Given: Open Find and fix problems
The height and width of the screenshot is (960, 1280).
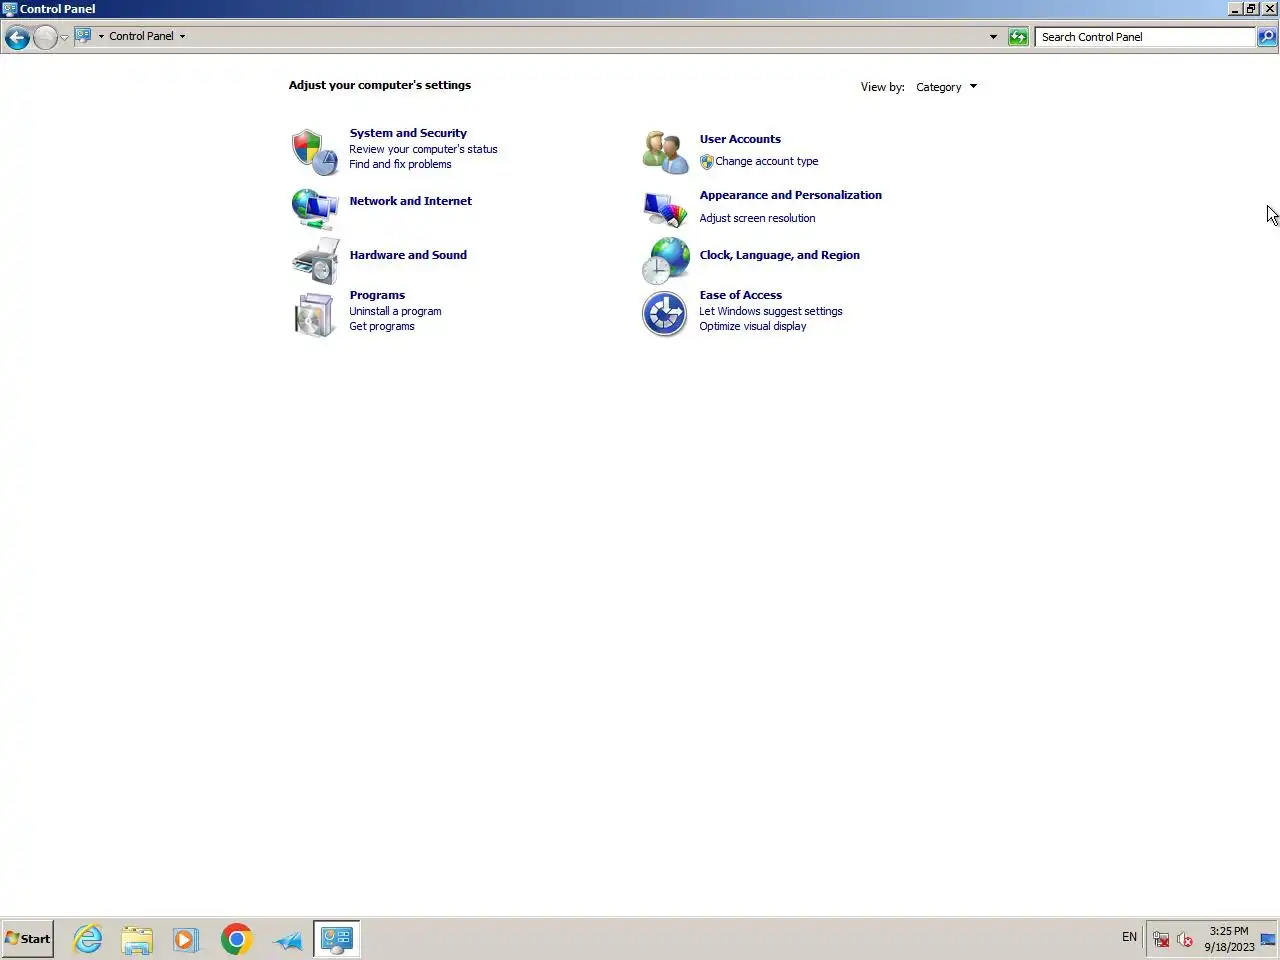Looking at the screenshot, I should (400, 164).
